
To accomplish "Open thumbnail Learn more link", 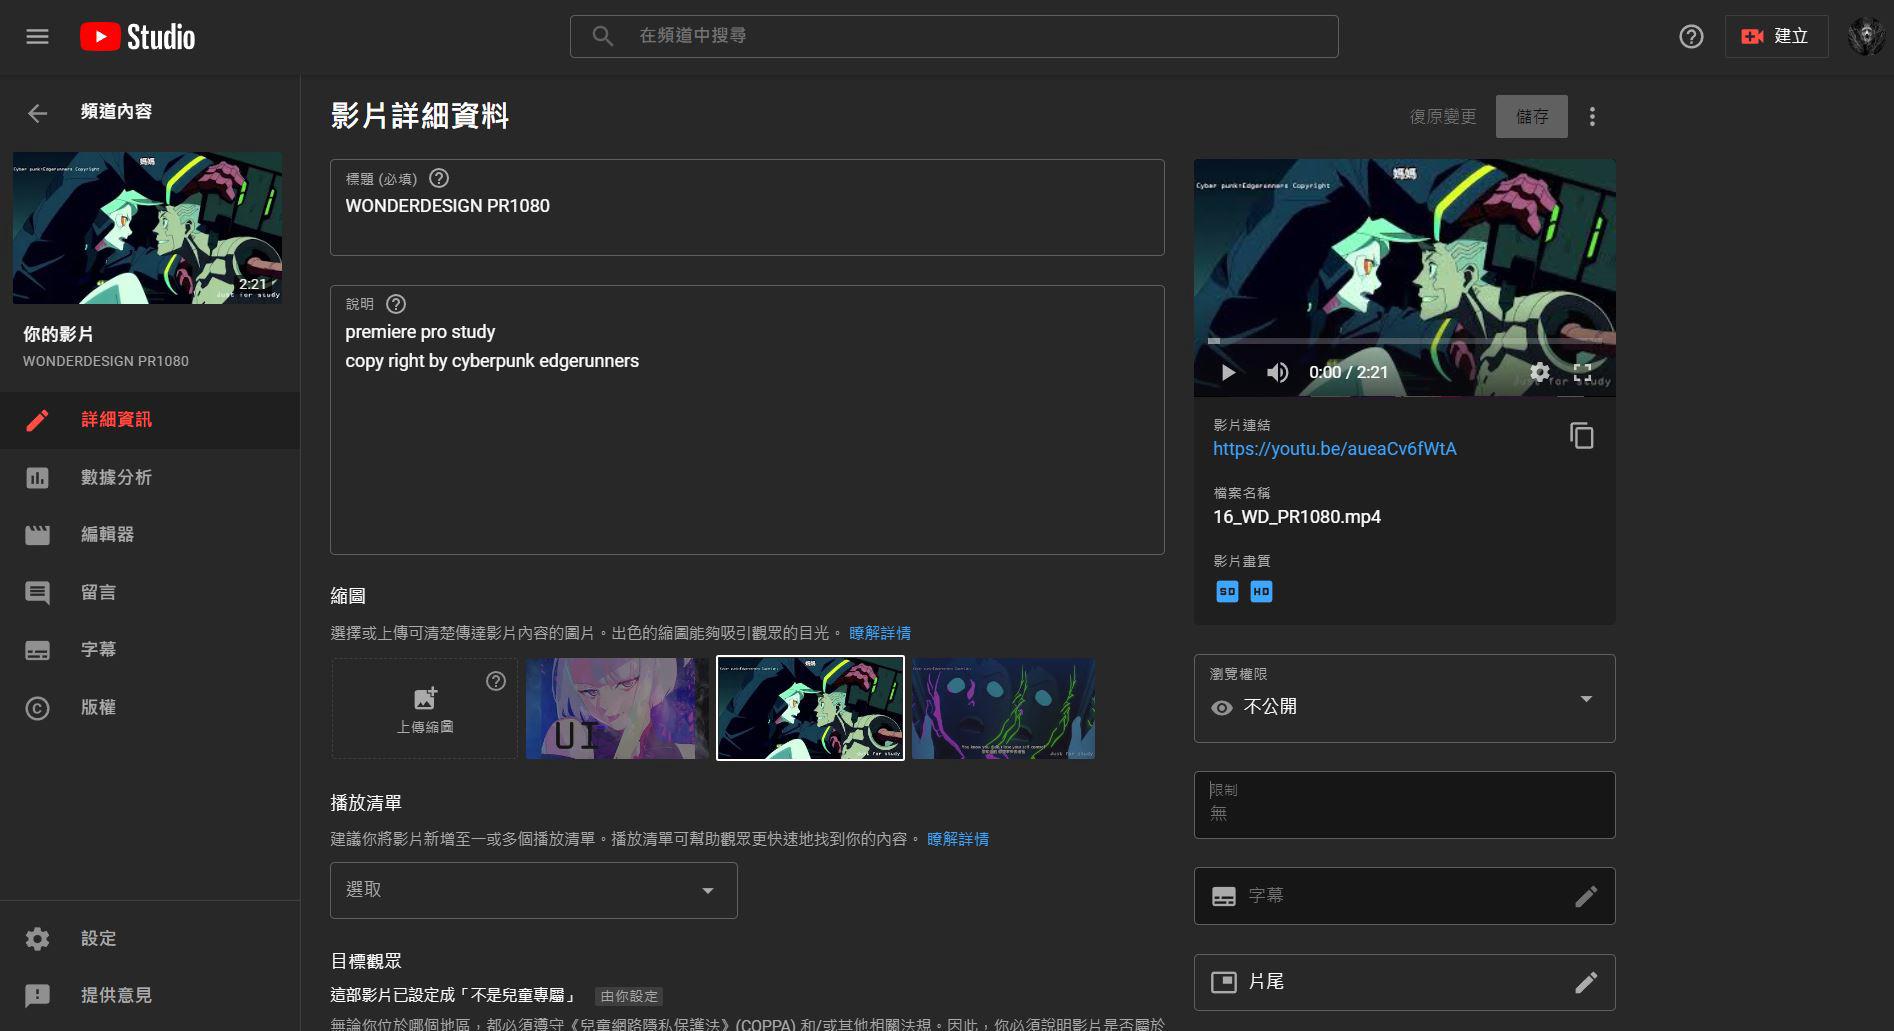I will click(x=880, y=633).
